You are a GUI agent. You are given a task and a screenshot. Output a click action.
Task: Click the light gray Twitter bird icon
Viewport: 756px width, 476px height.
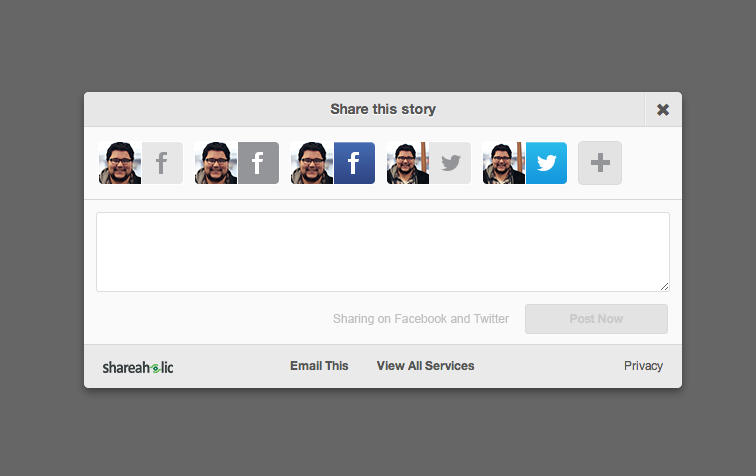click(450, 163)
